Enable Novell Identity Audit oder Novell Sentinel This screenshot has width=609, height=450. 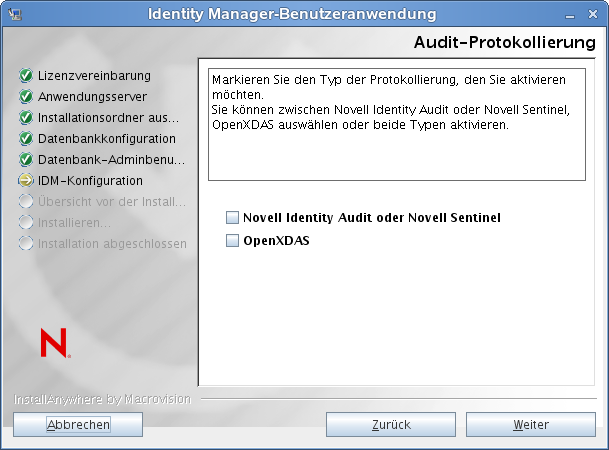pos(233,217)
